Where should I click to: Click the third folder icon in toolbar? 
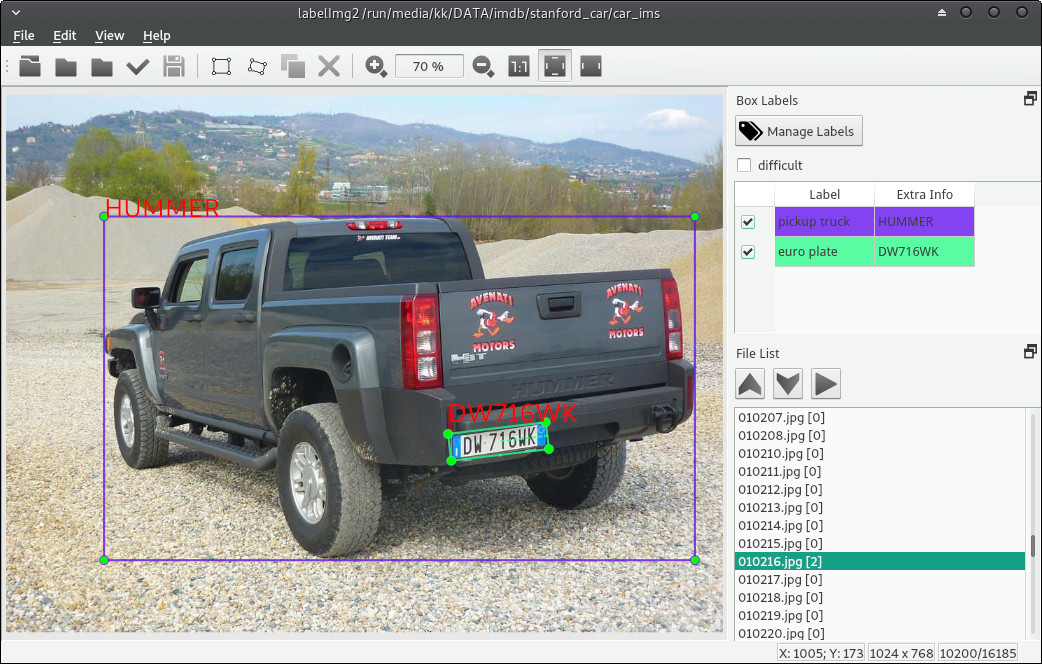(x=102, y=66)
